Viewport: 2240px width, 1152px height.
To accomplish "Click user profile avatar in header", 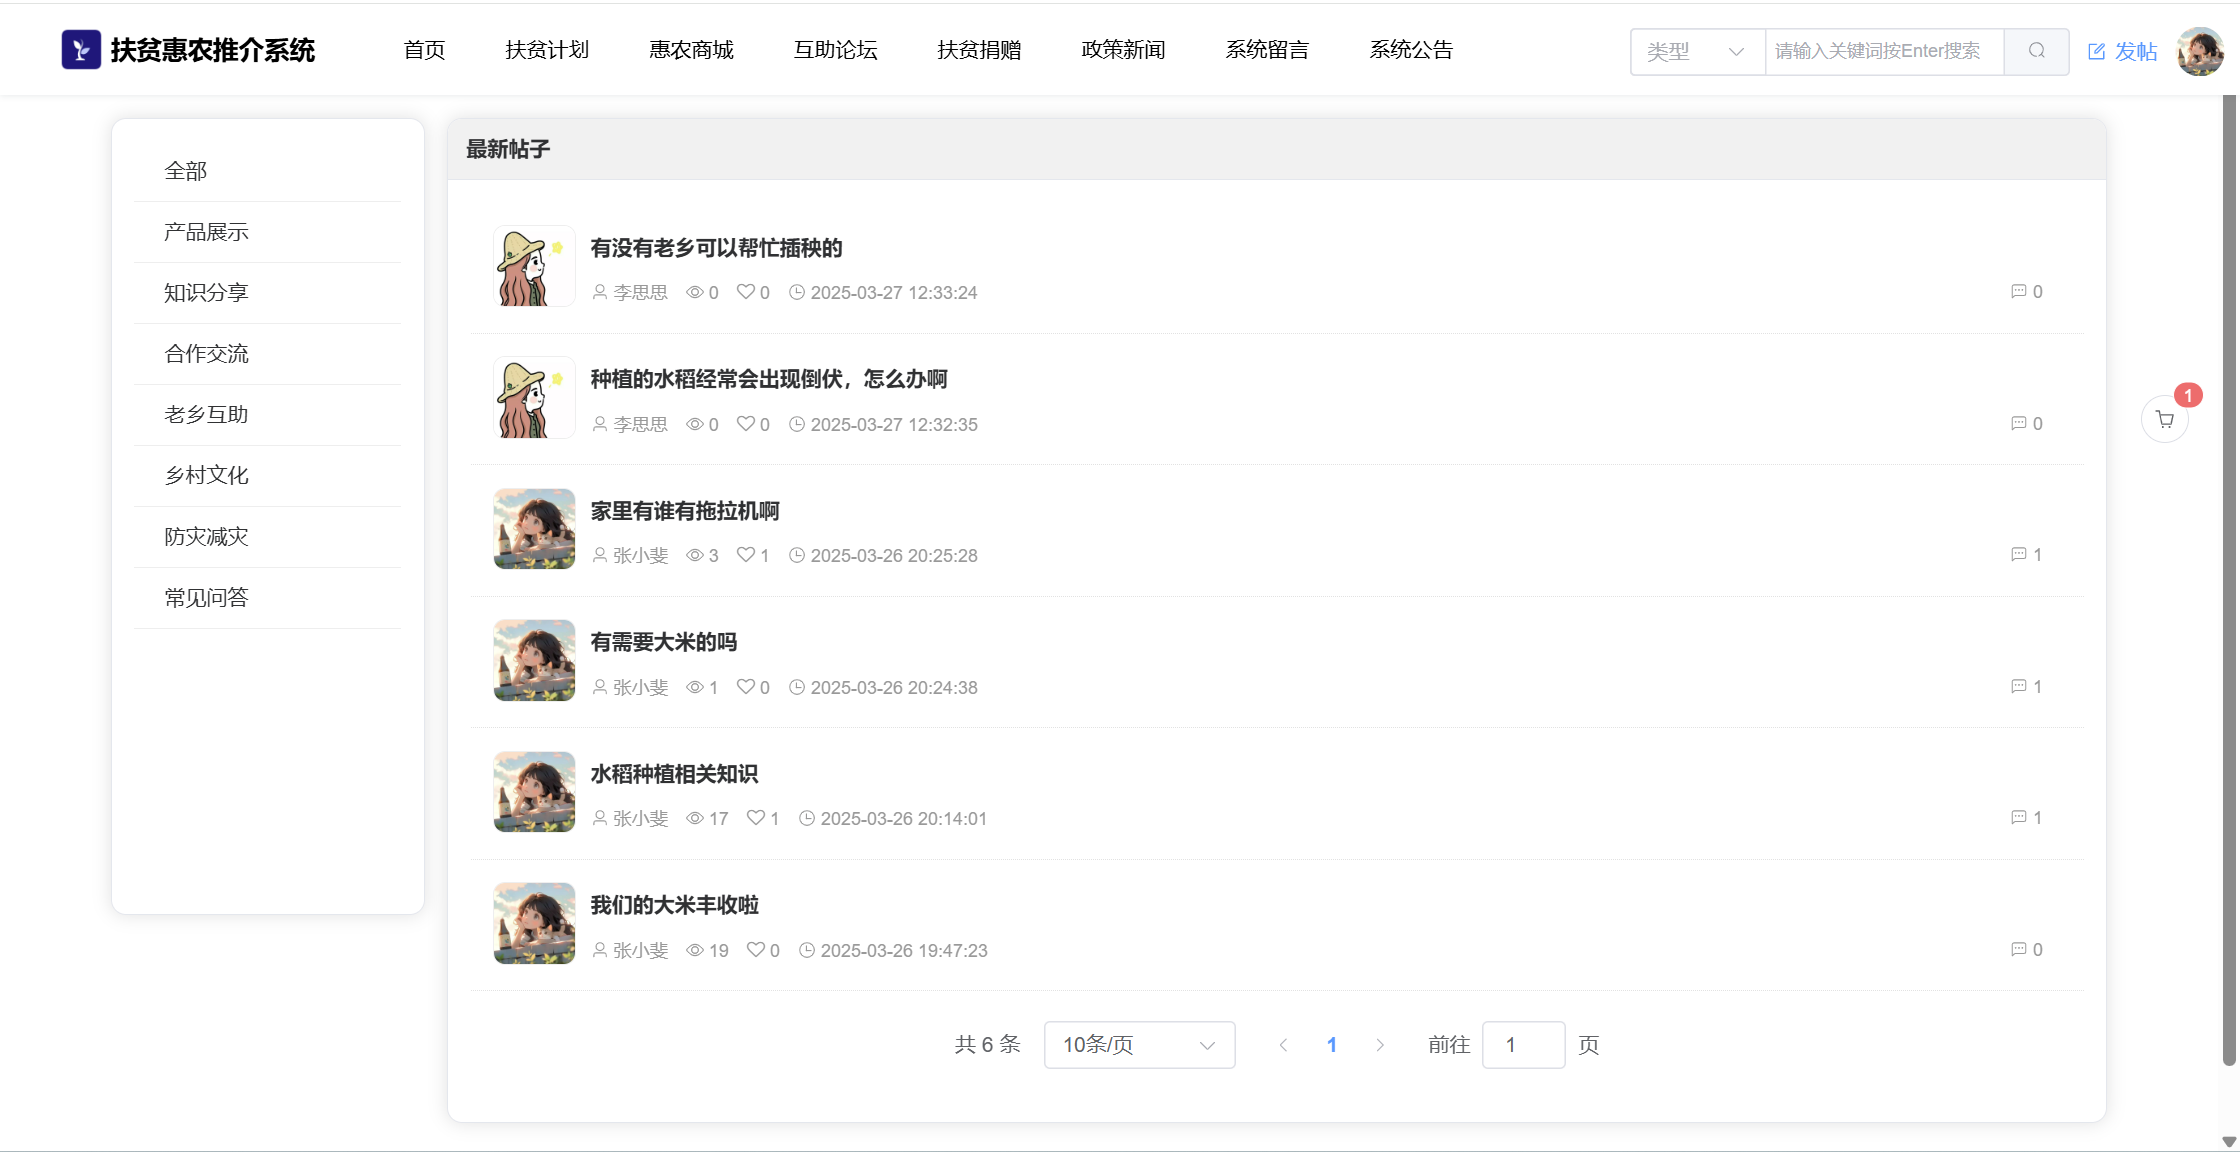I will tap(2200, 51).
